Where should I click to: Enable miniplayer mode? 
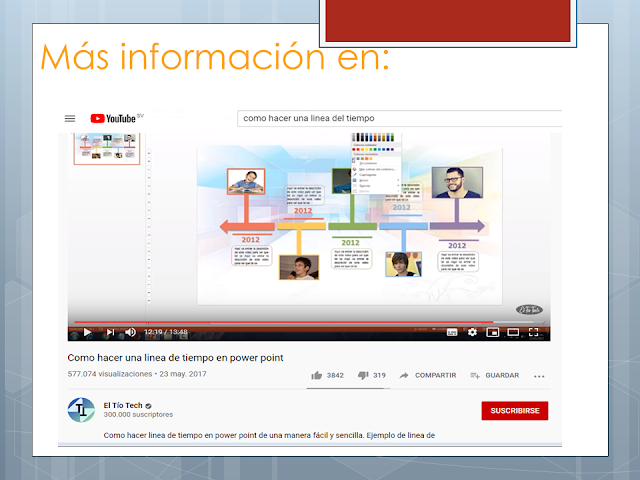point(493,332)
